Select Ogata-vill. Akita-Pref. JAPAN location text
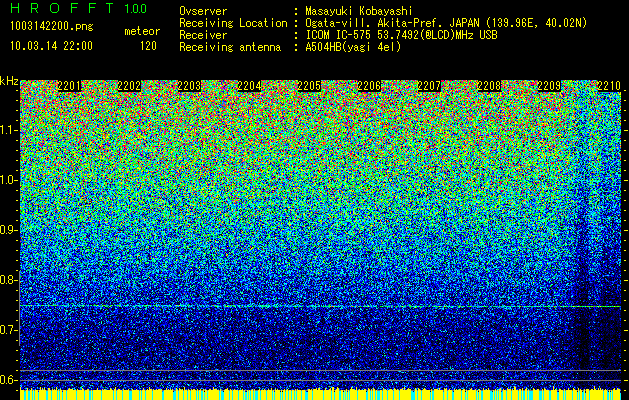Viewport: 629px width, 400px height. (x=446, y=23)
